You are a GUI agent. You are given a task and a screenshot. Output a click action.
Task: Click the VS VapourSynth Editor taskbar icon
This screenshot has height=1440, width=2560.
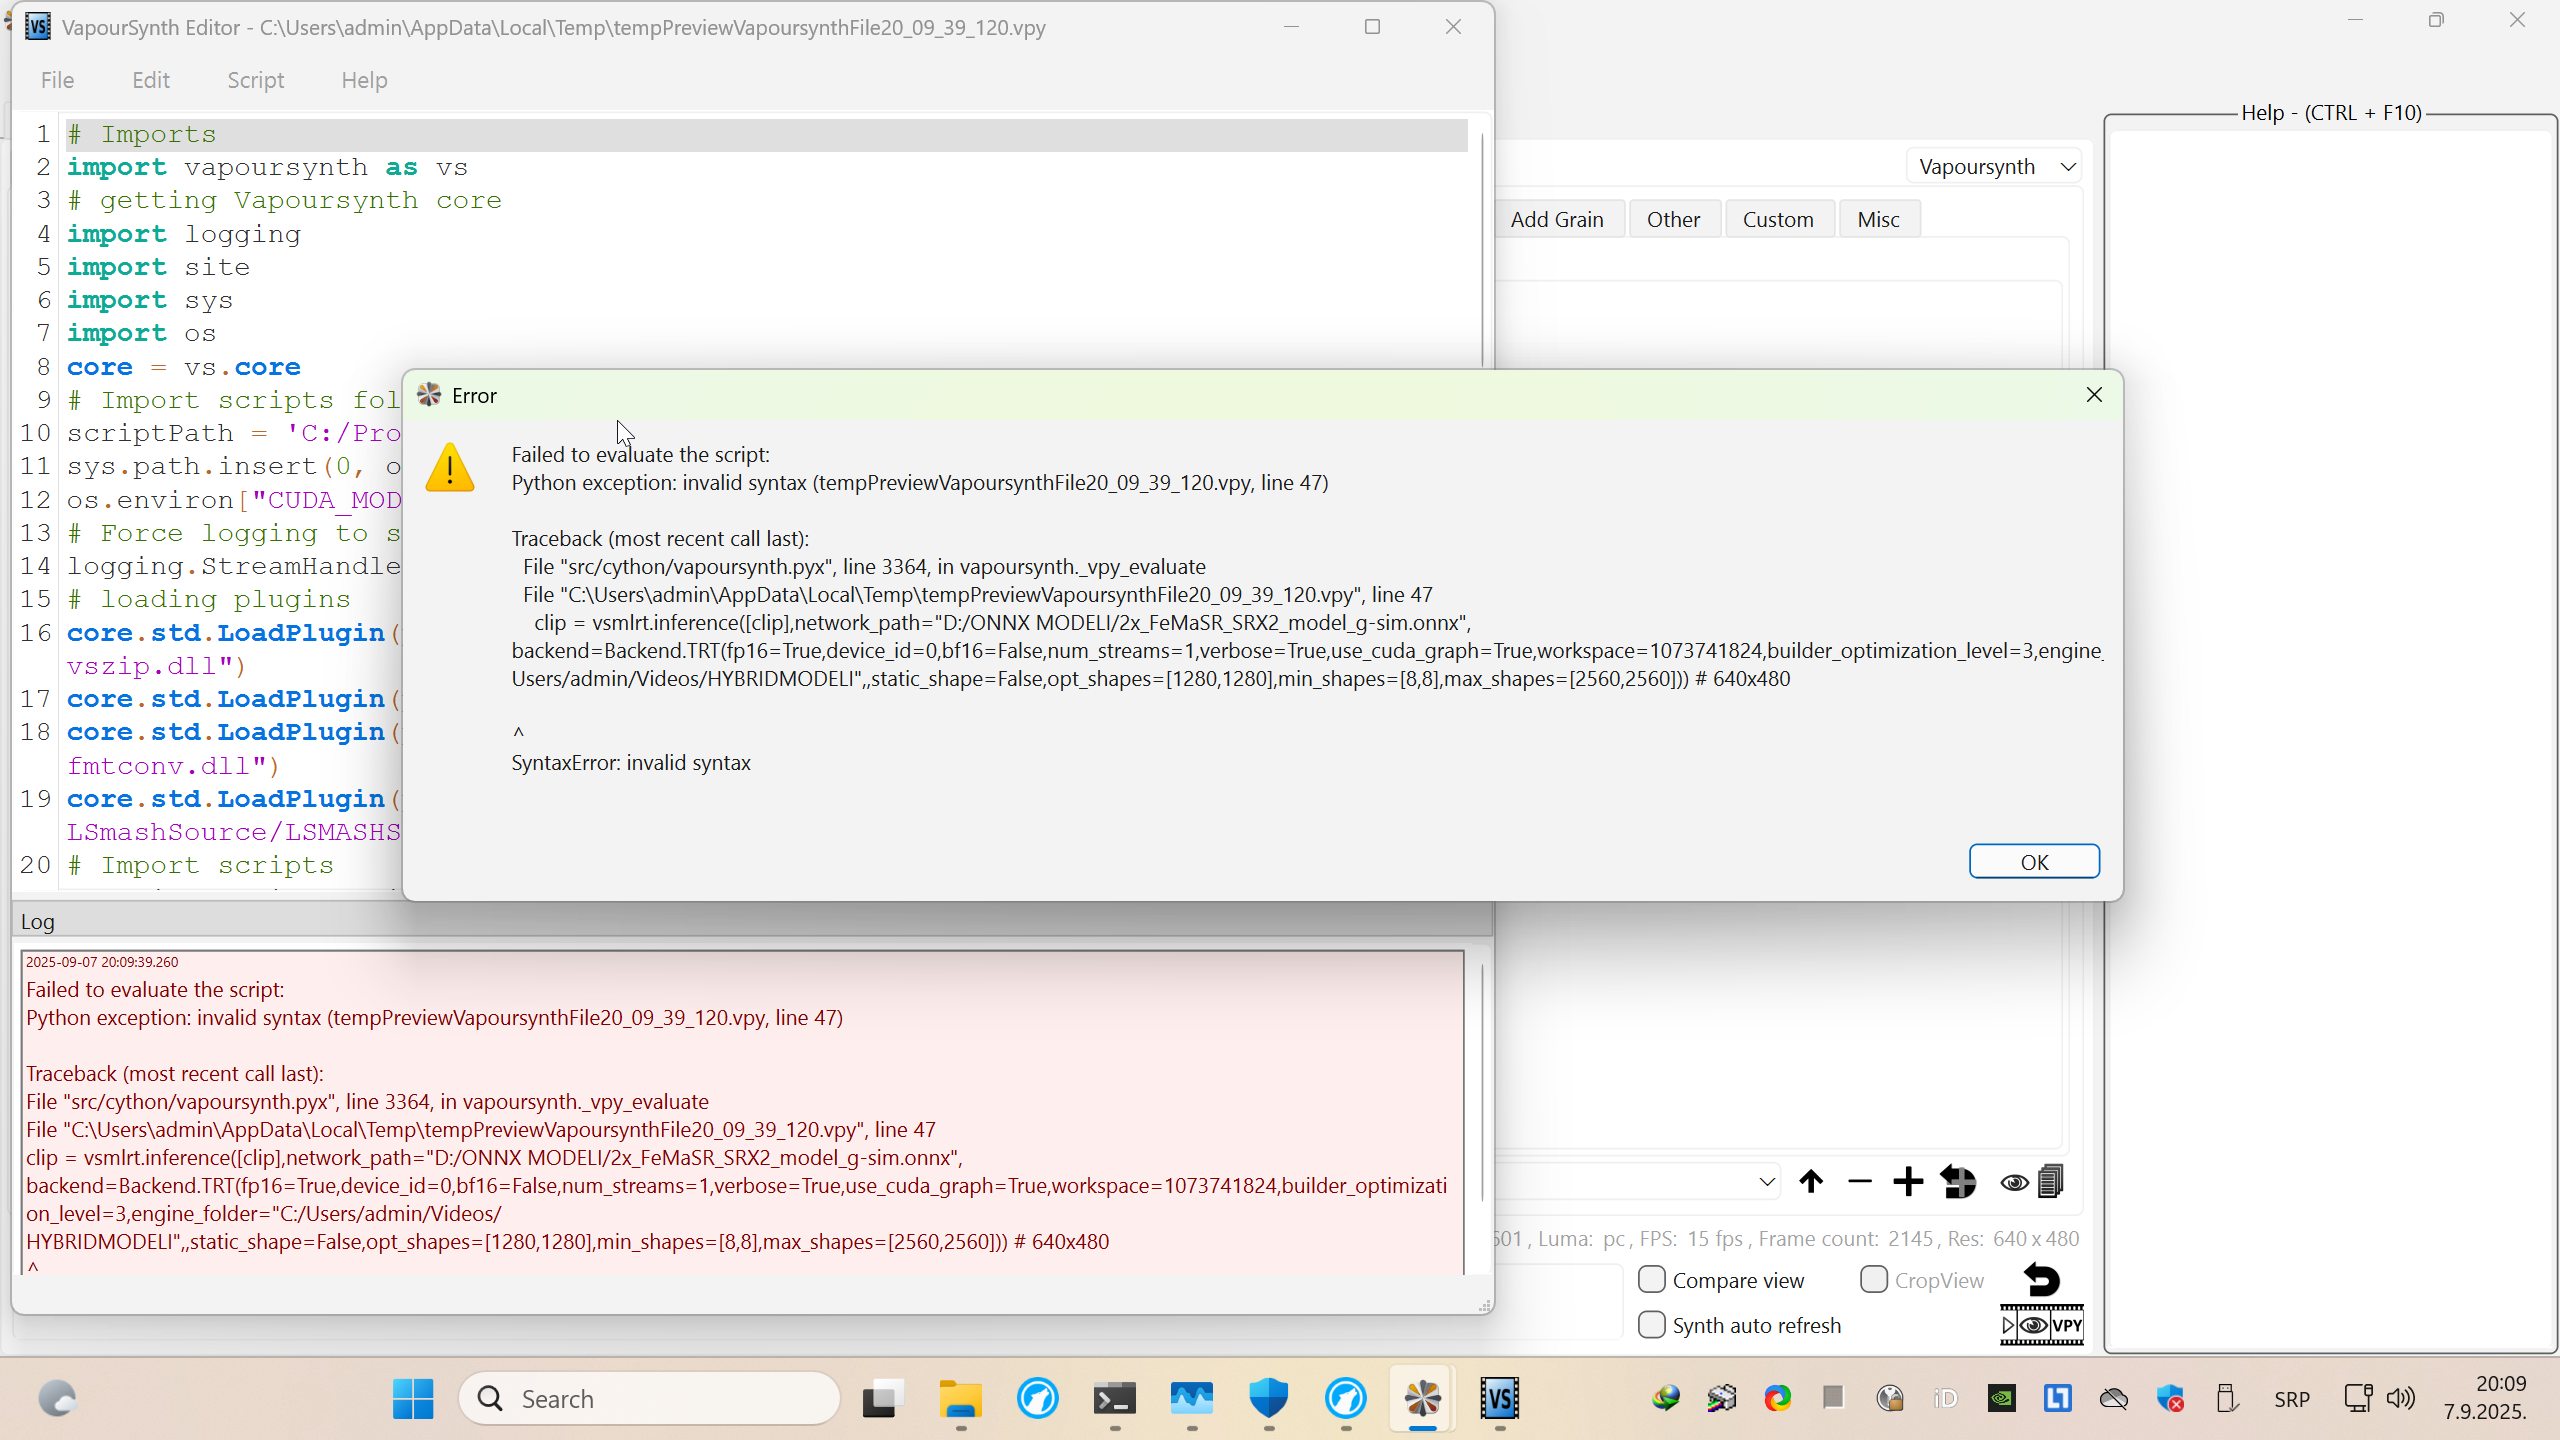tap(1499, 1398)
